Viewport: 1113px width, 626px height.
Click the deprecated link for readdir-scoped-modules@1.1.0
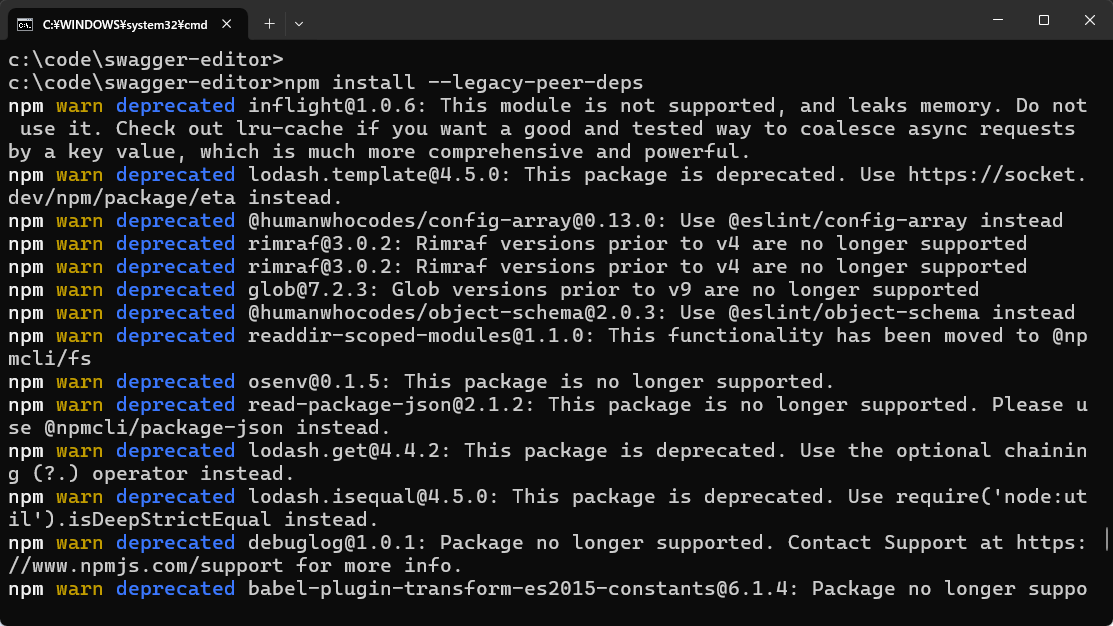(175, 335)
